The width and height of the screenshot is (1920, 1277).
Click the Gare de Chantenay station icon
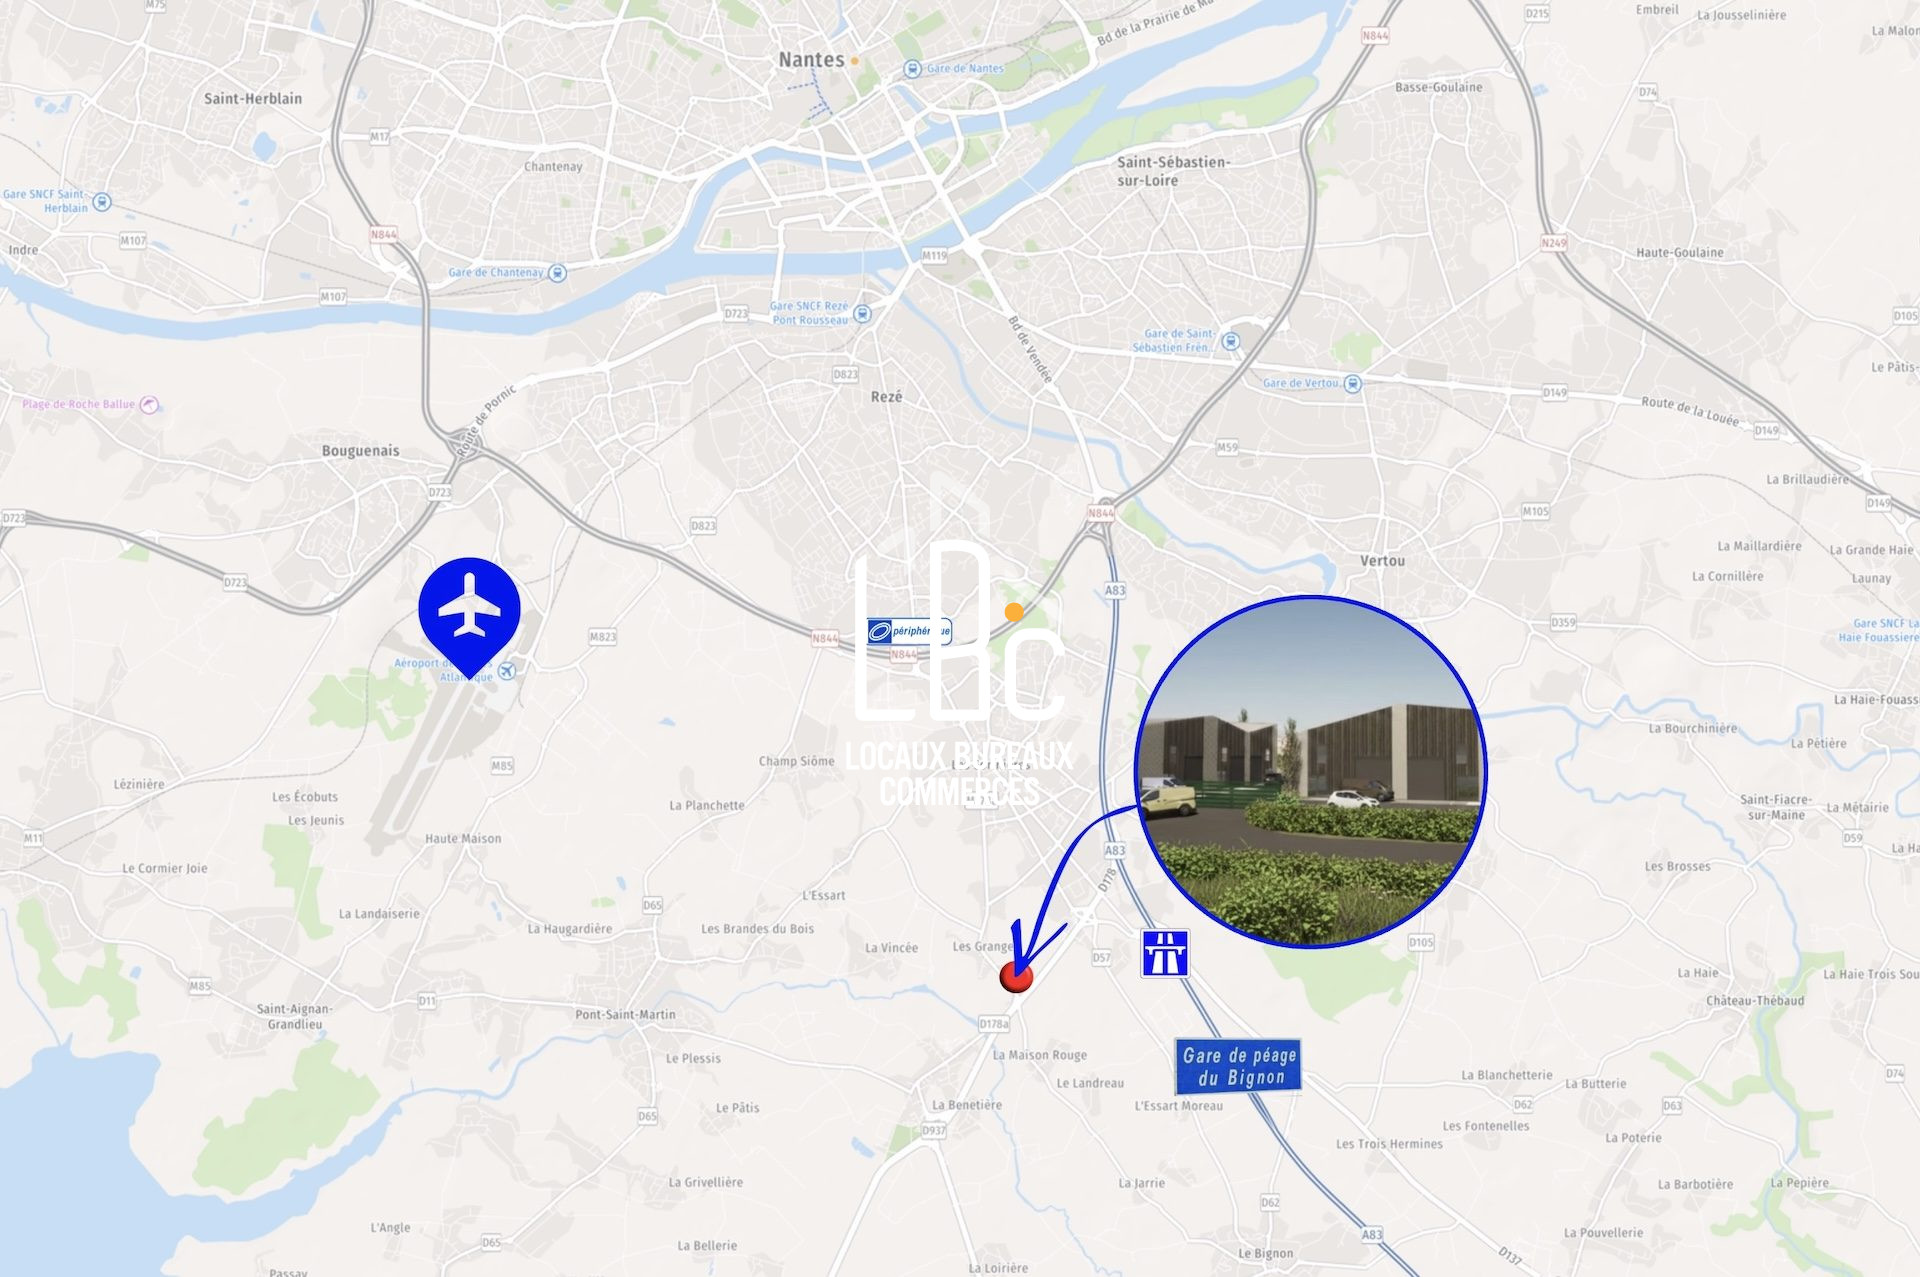[x=558, y=273]
